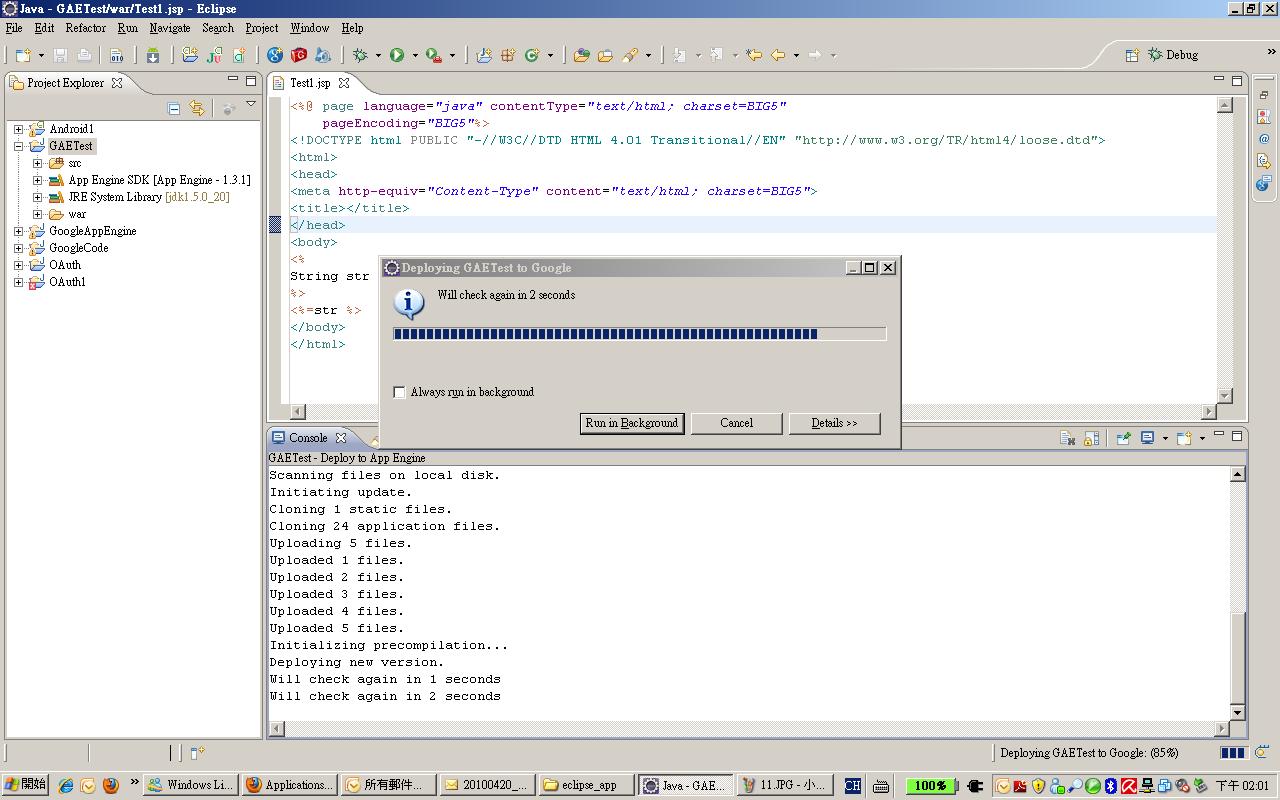Expand the GoogleAppEngine project node
The width and height of the screenshot is (1280, 800).
tap(18, 231)
